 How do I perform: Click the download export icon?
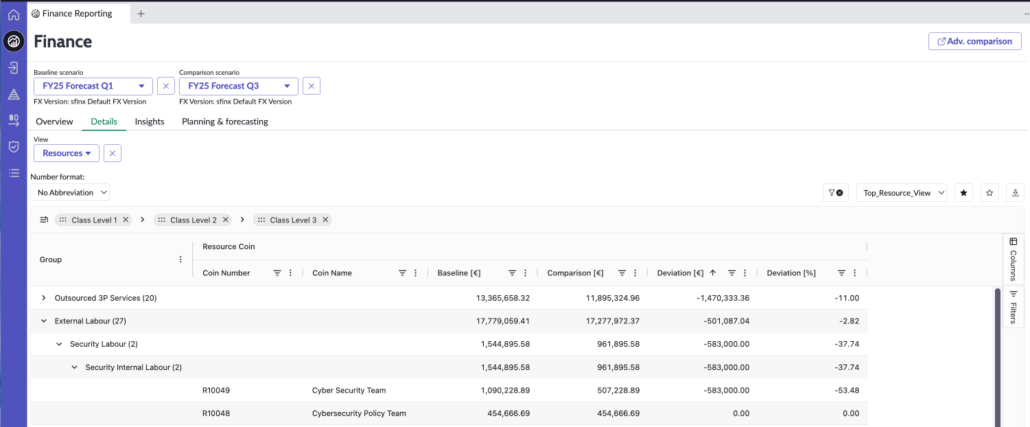click(x=1015, y=192)
